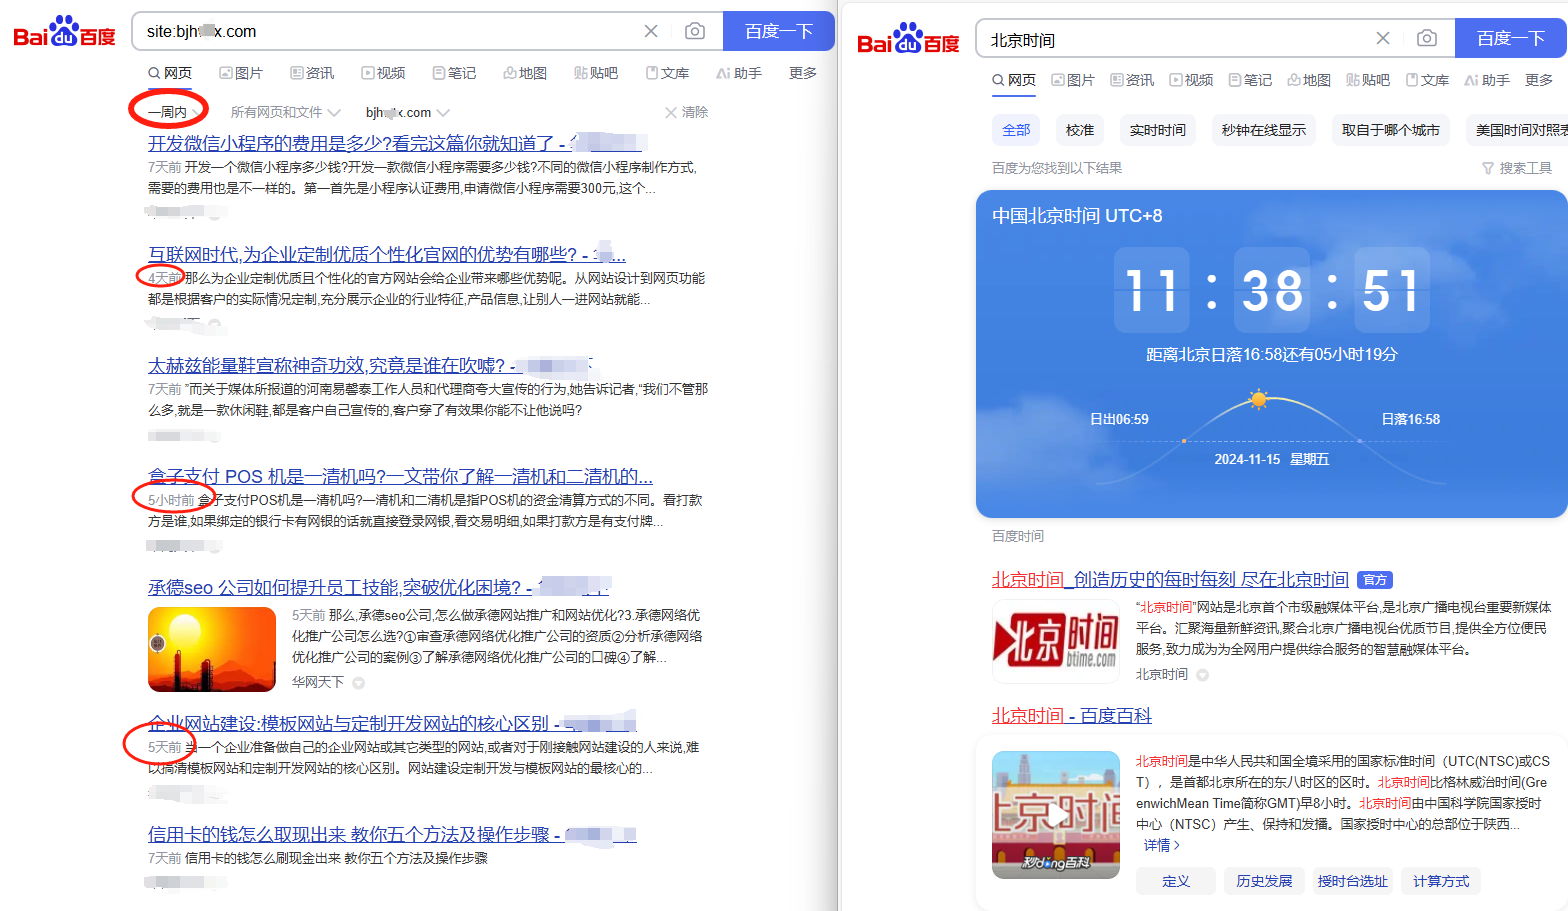Play the 秒懂百科 北京时间 video thumbnail
This screenshot has width=1568, height=911.
click(1056, 815)
